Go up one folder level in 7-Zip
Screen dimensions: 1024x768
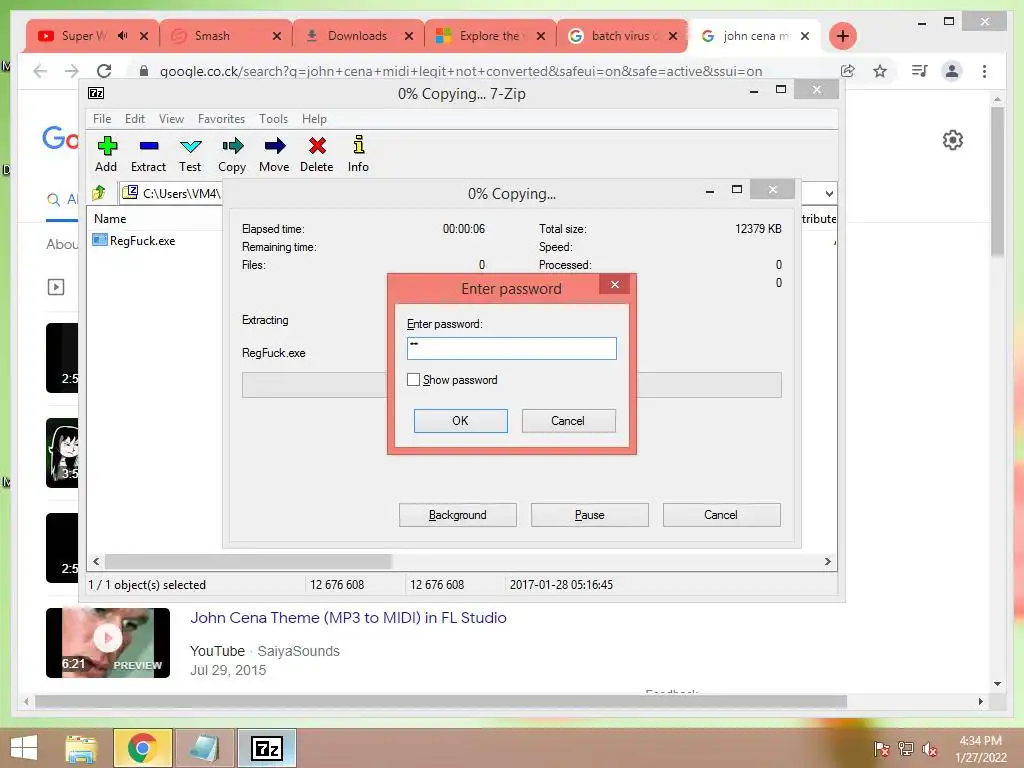(99, 193)
